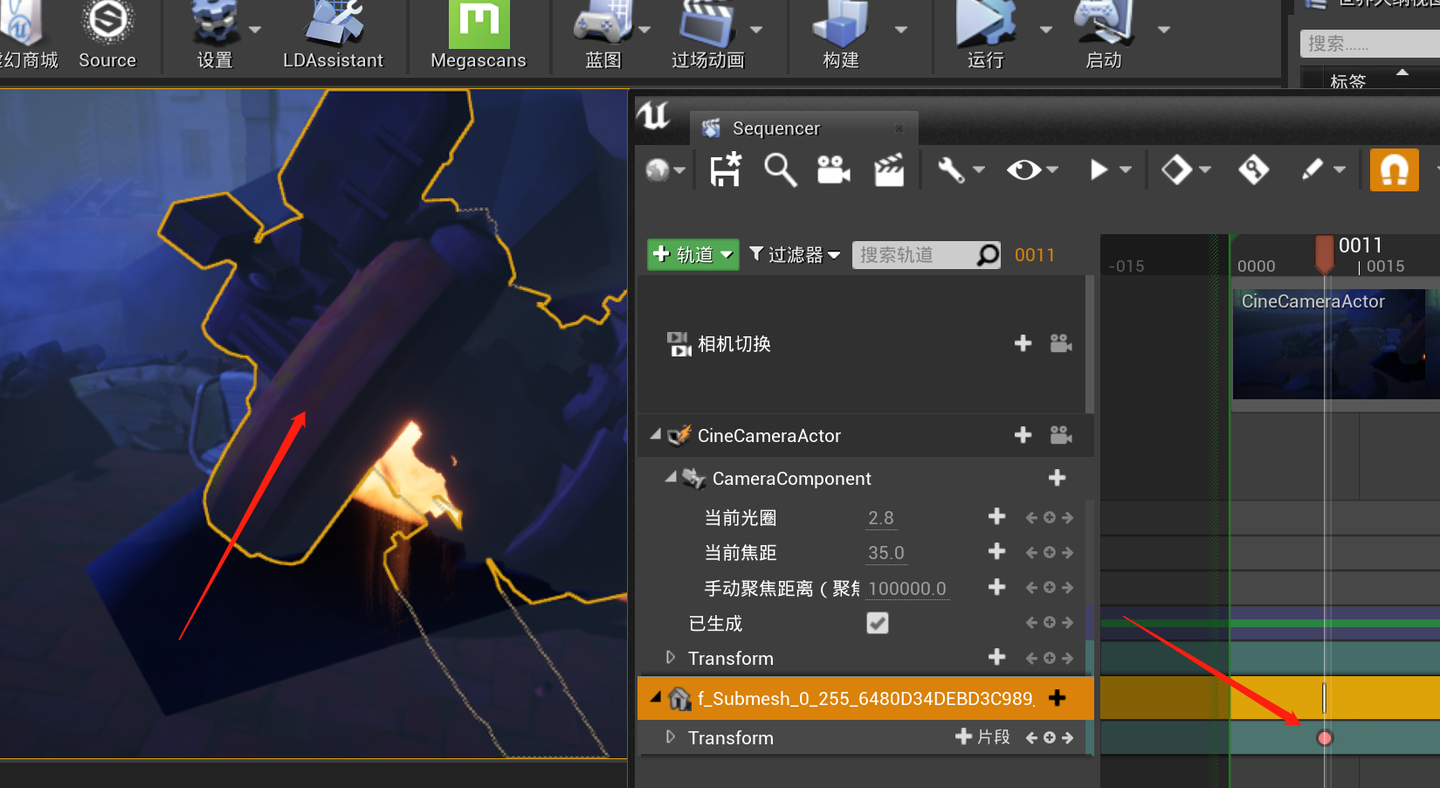
Task: Open the render movie clapperboard icon
Action: click(x=889, y=169)
